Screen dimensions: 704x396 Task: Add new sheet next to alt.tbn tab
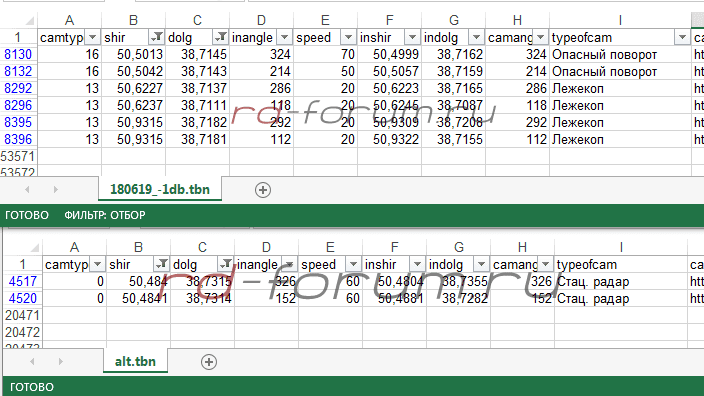coord(209,362)
